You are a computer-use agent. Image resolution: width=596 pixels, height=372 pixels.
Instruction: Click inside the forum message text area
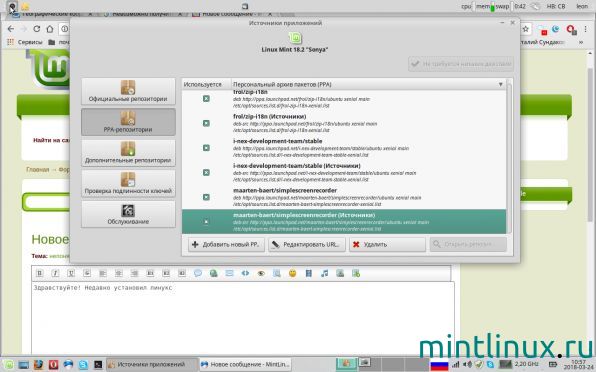click(243, 318)
